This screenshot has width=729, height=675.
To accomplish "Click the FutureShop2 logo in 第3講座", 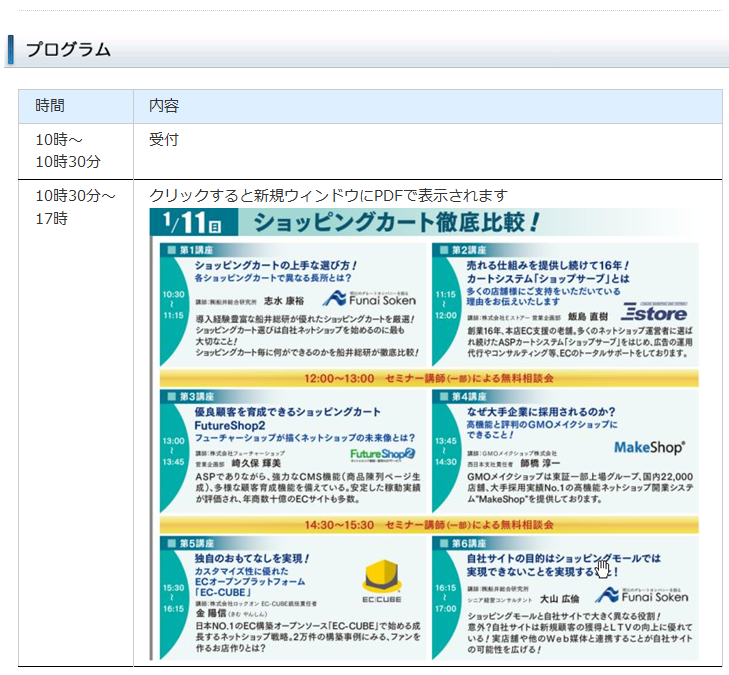I will 383,454.
